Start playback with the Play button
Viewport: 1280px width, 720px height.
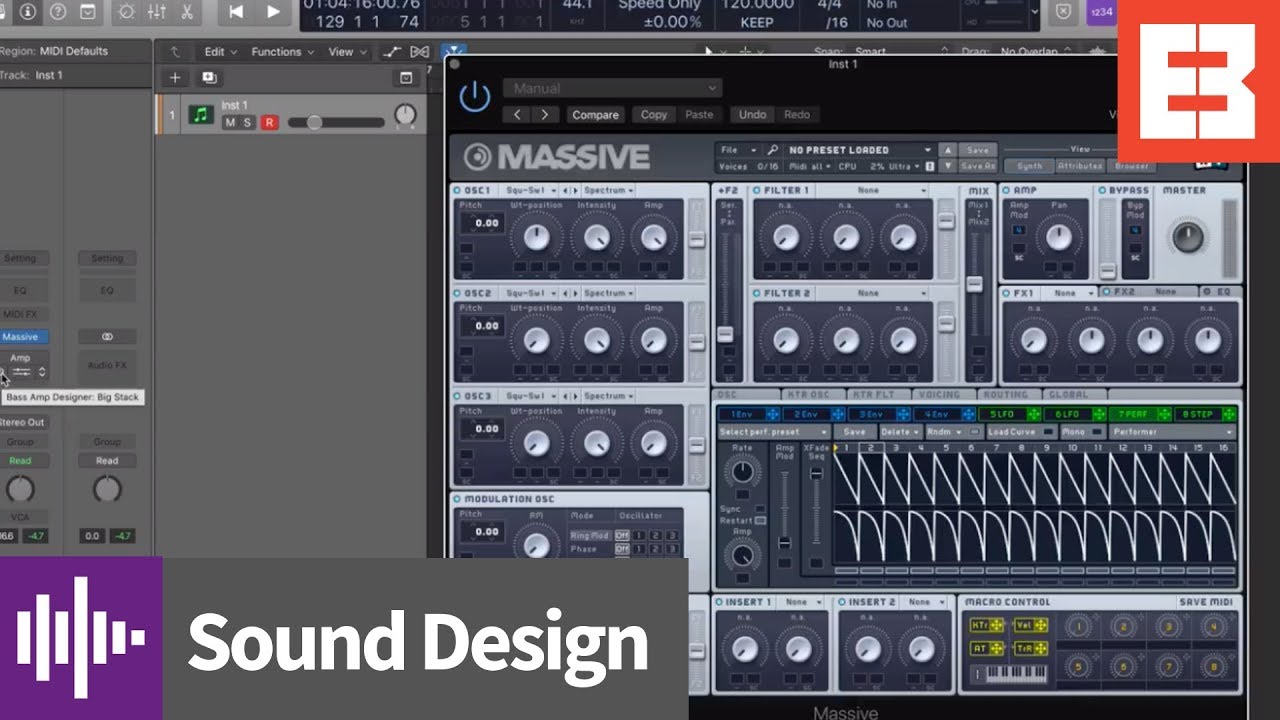[x=273, y=12]
